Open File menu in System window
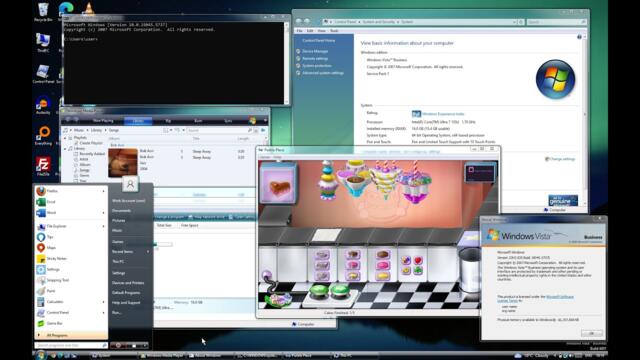Screen dimensions: 640x360 (299, 31)
